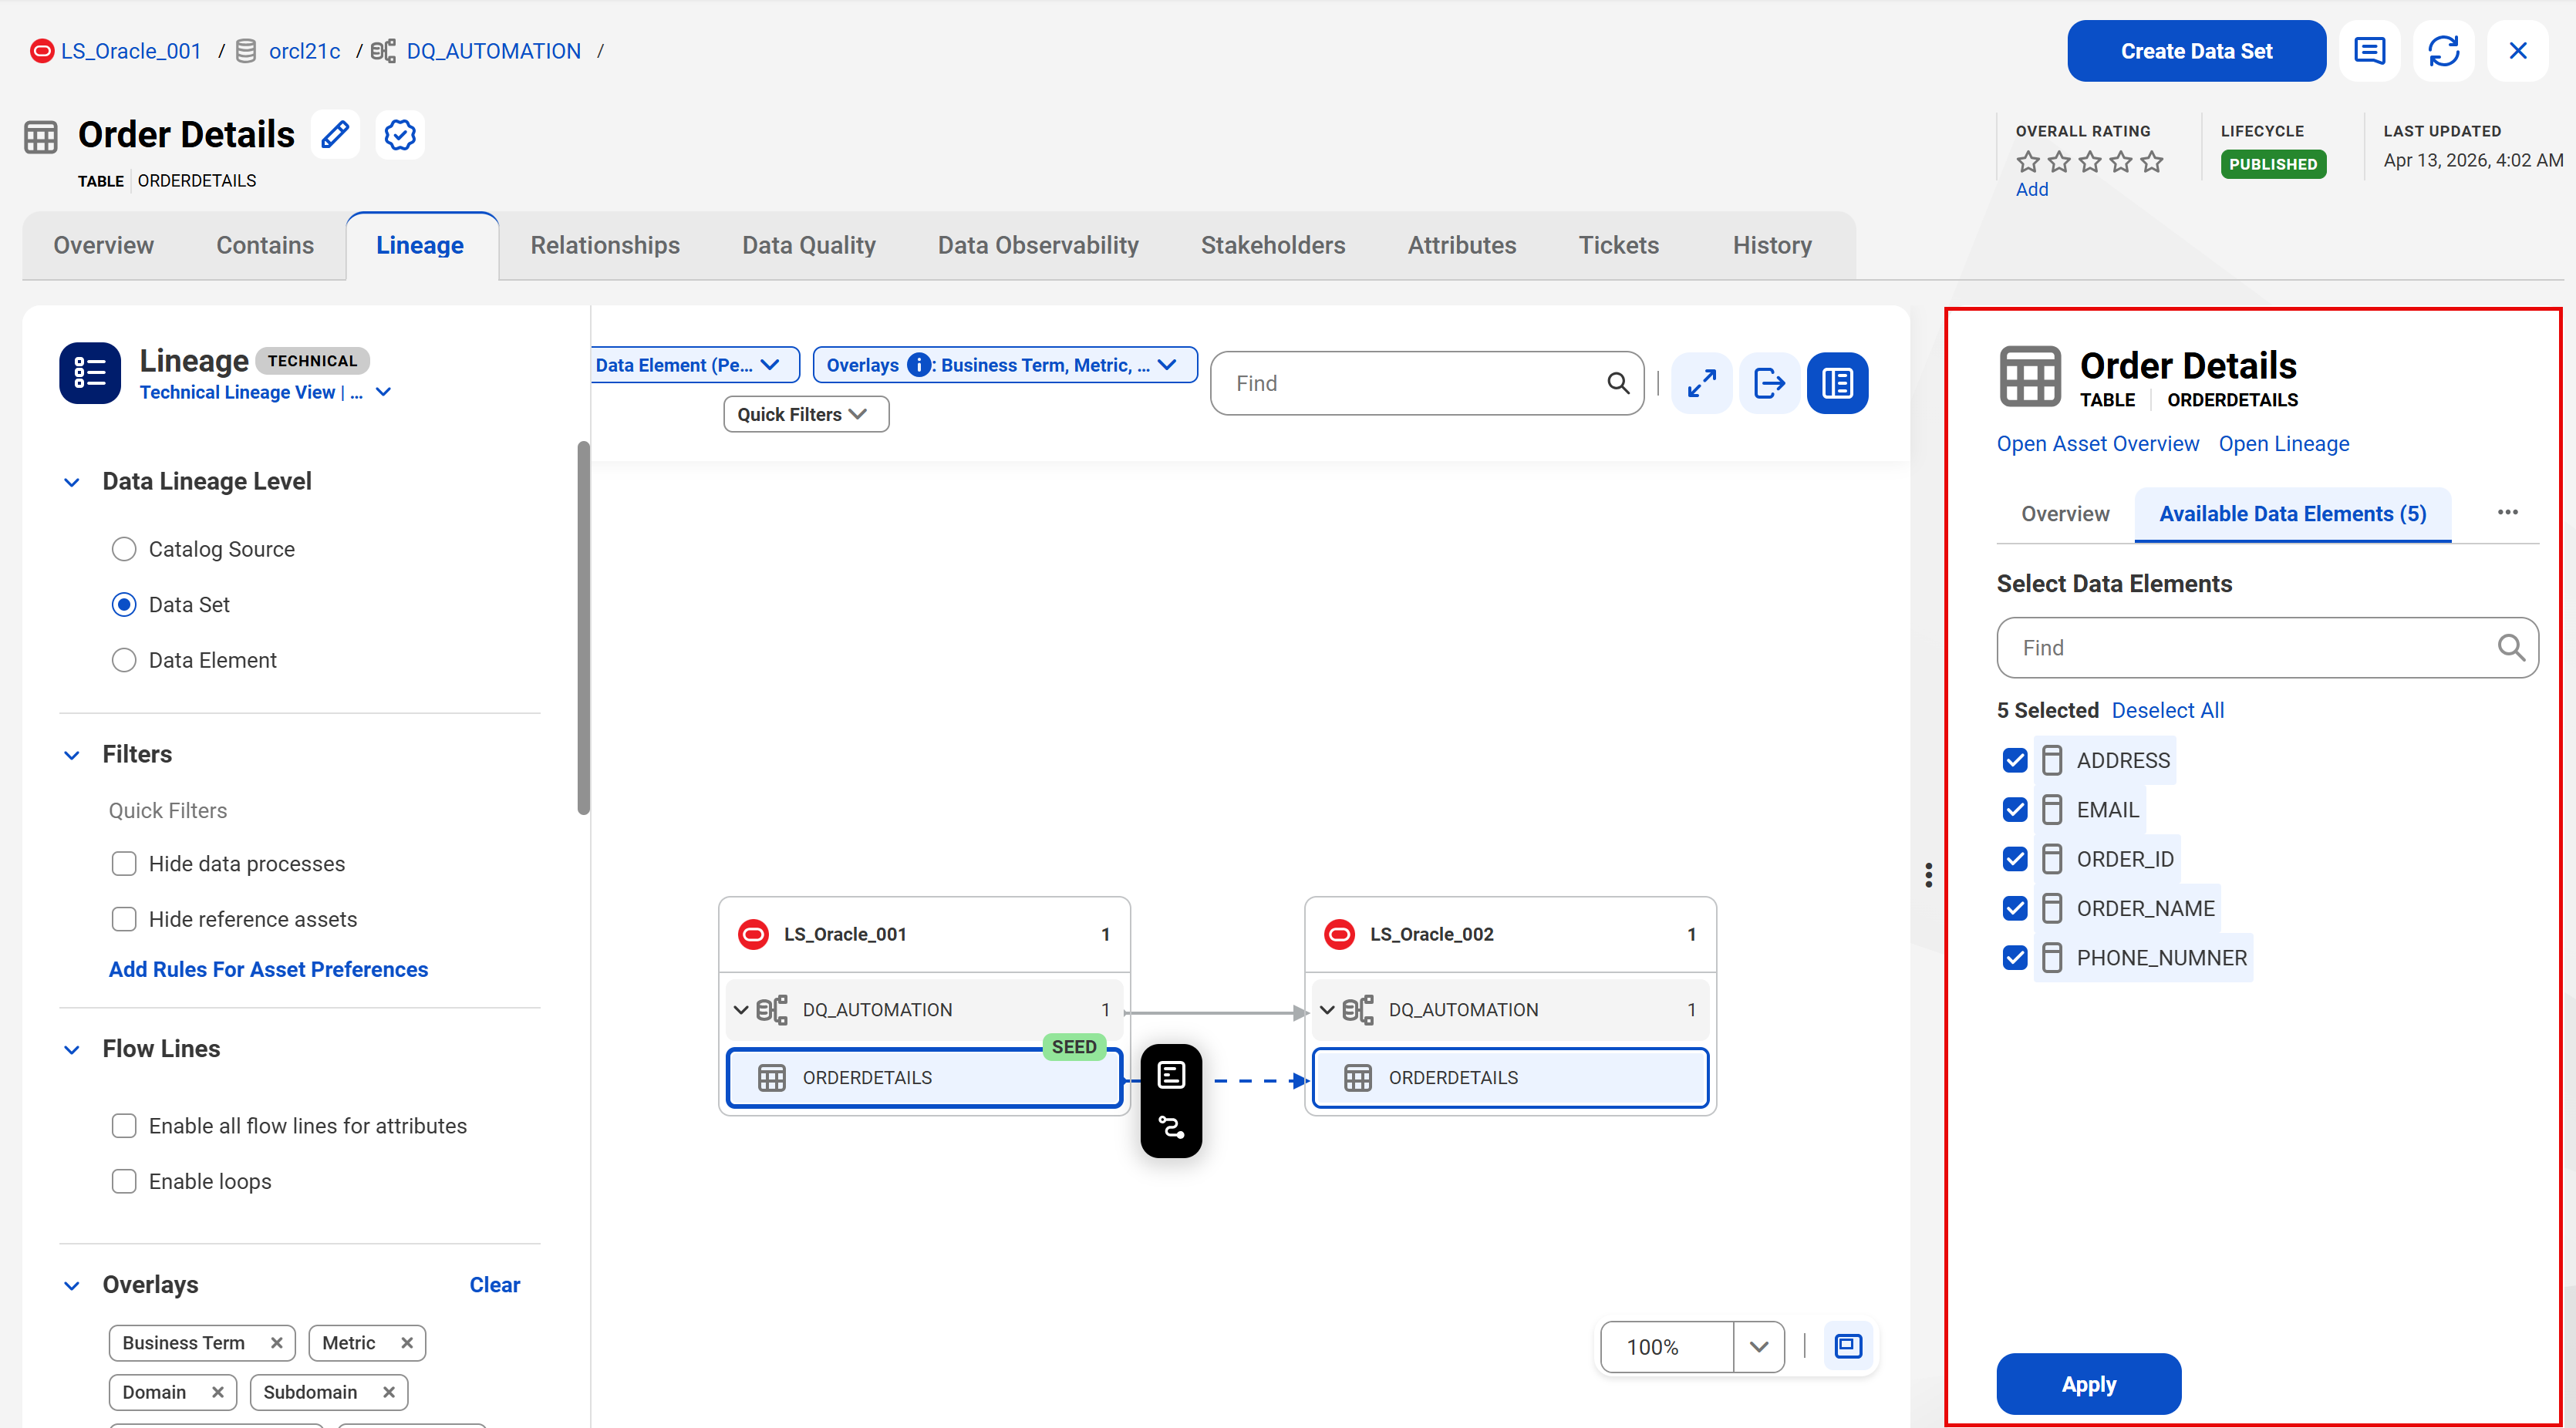
Task: Edit the Order Details title with pencil icon
Action: point(335,134)
